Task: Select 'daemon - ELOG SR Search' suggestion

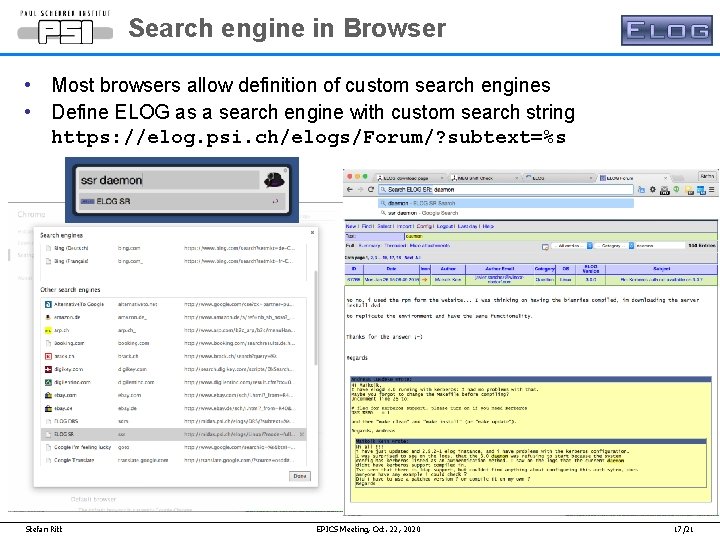Action: coord(506,203)
